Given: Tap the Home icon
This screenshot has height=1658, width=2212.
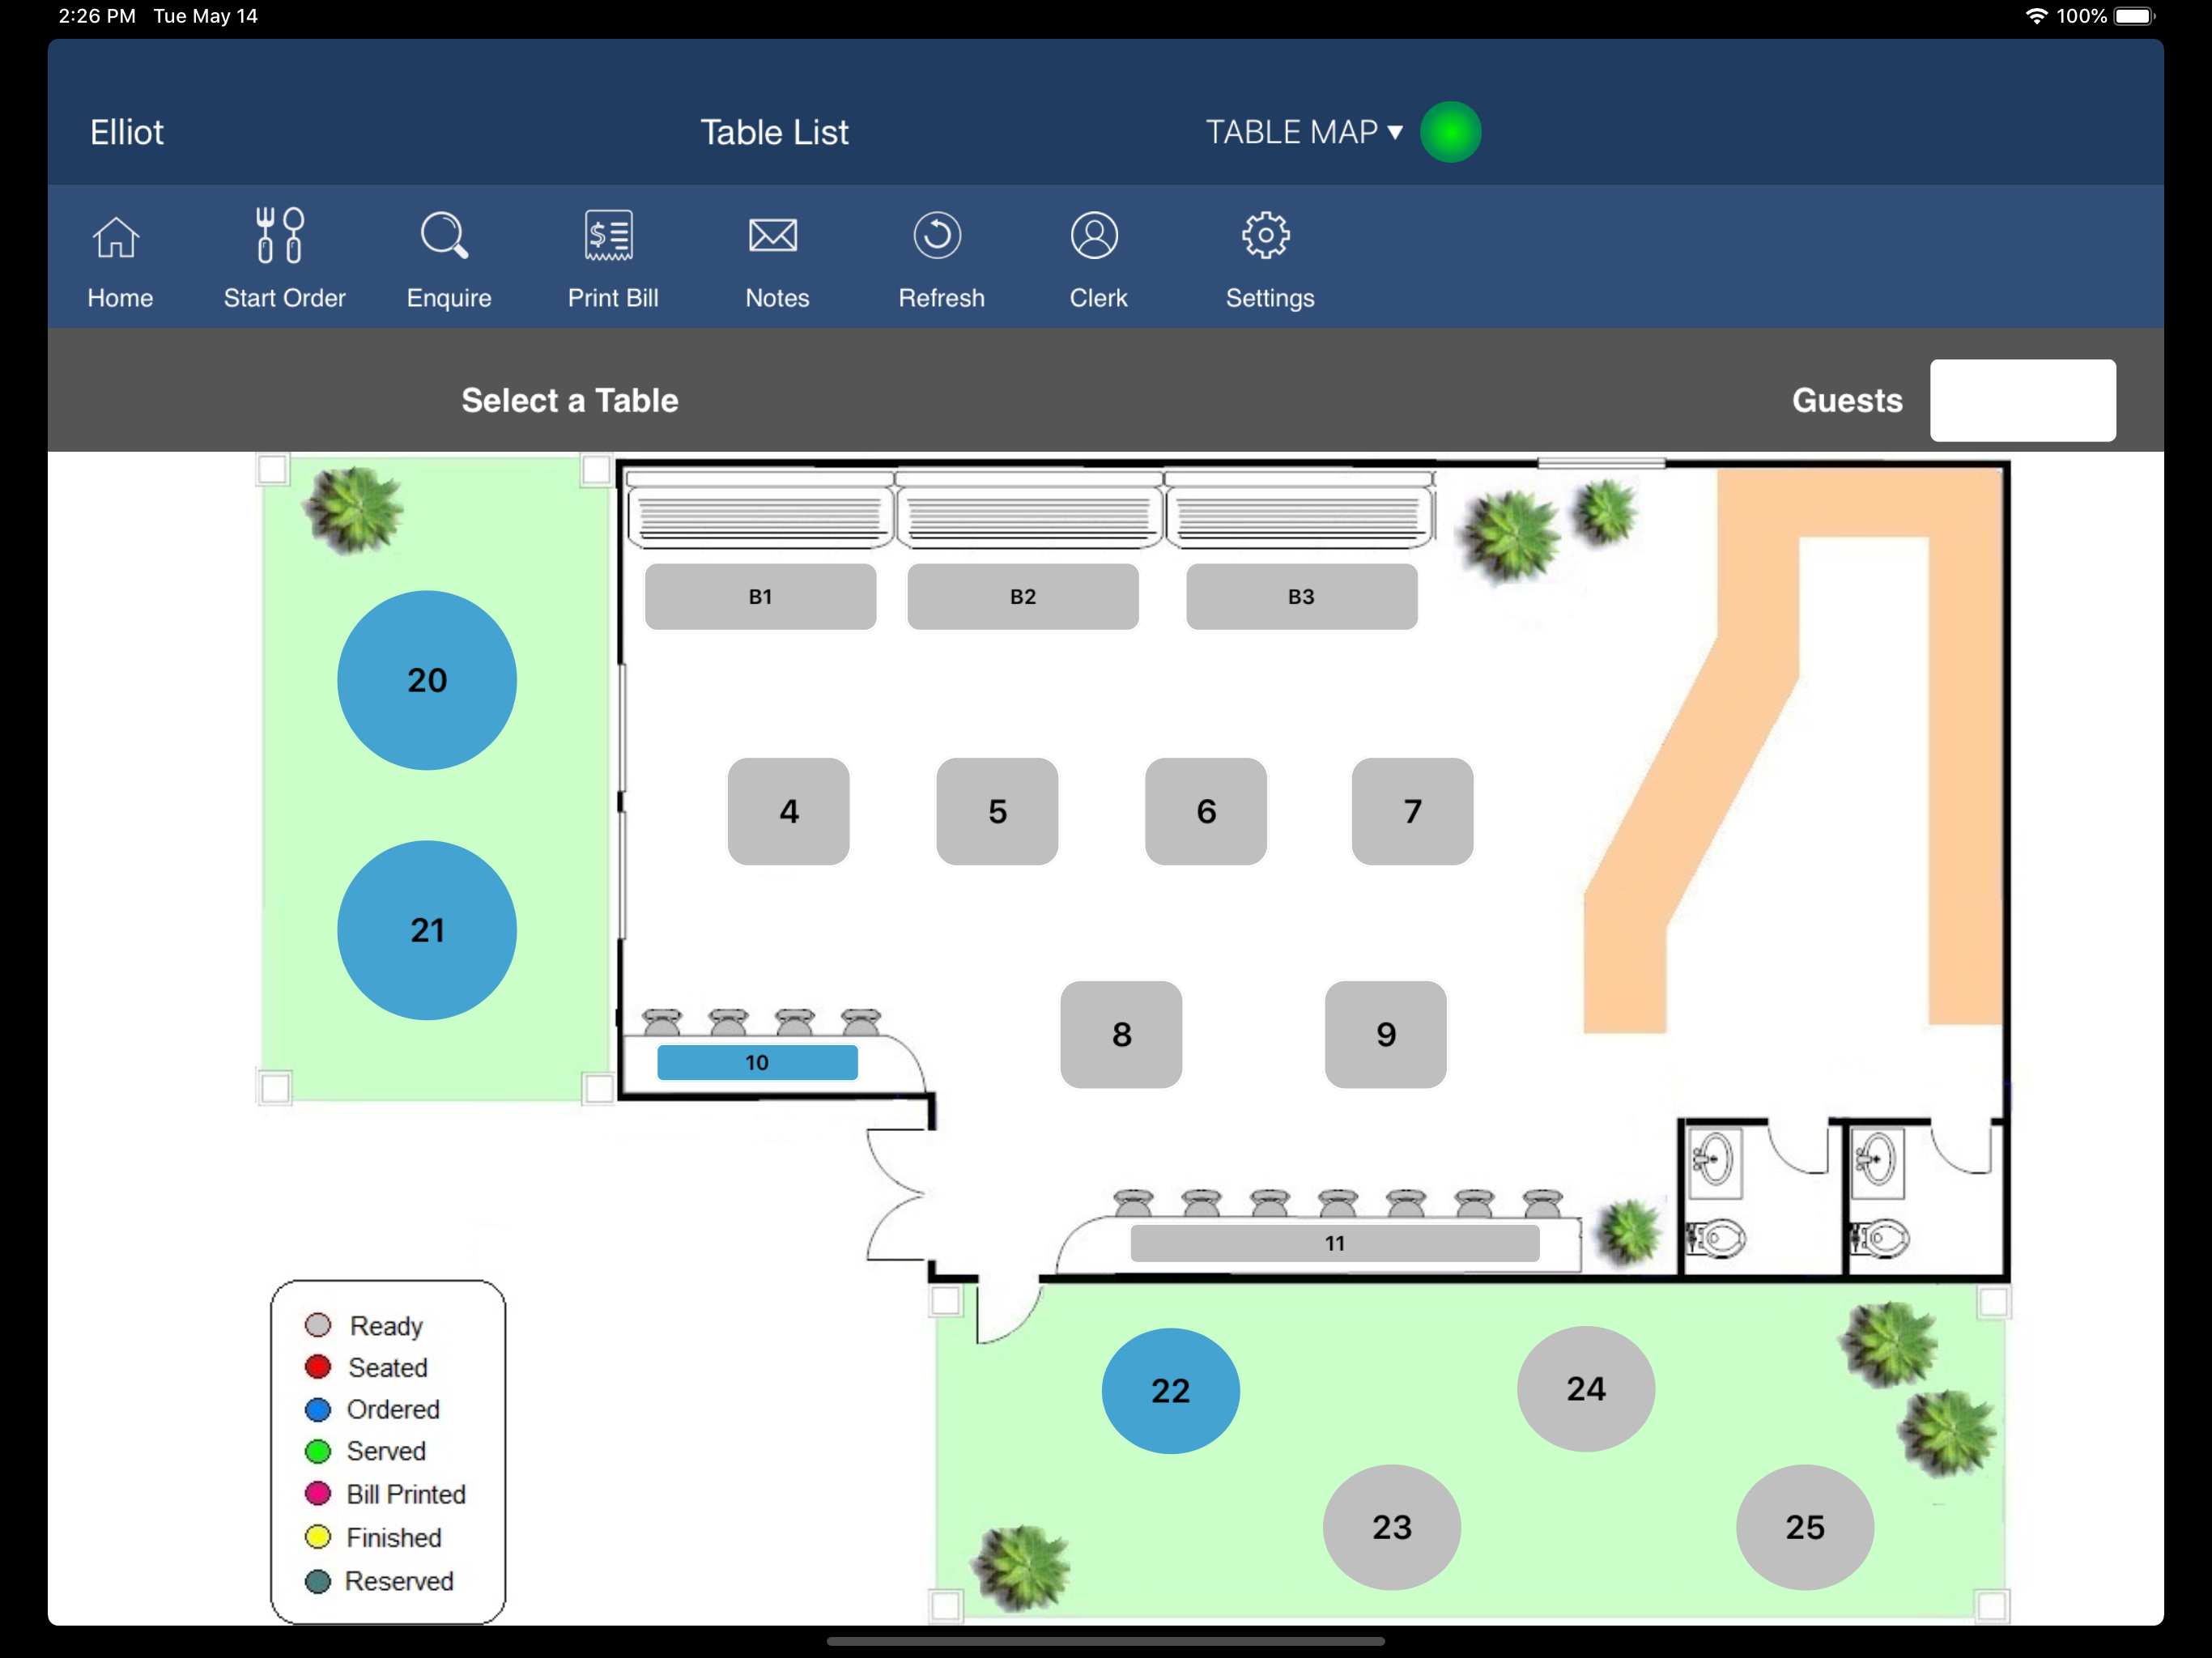Looking at the screenshot, I should (117, 238).
